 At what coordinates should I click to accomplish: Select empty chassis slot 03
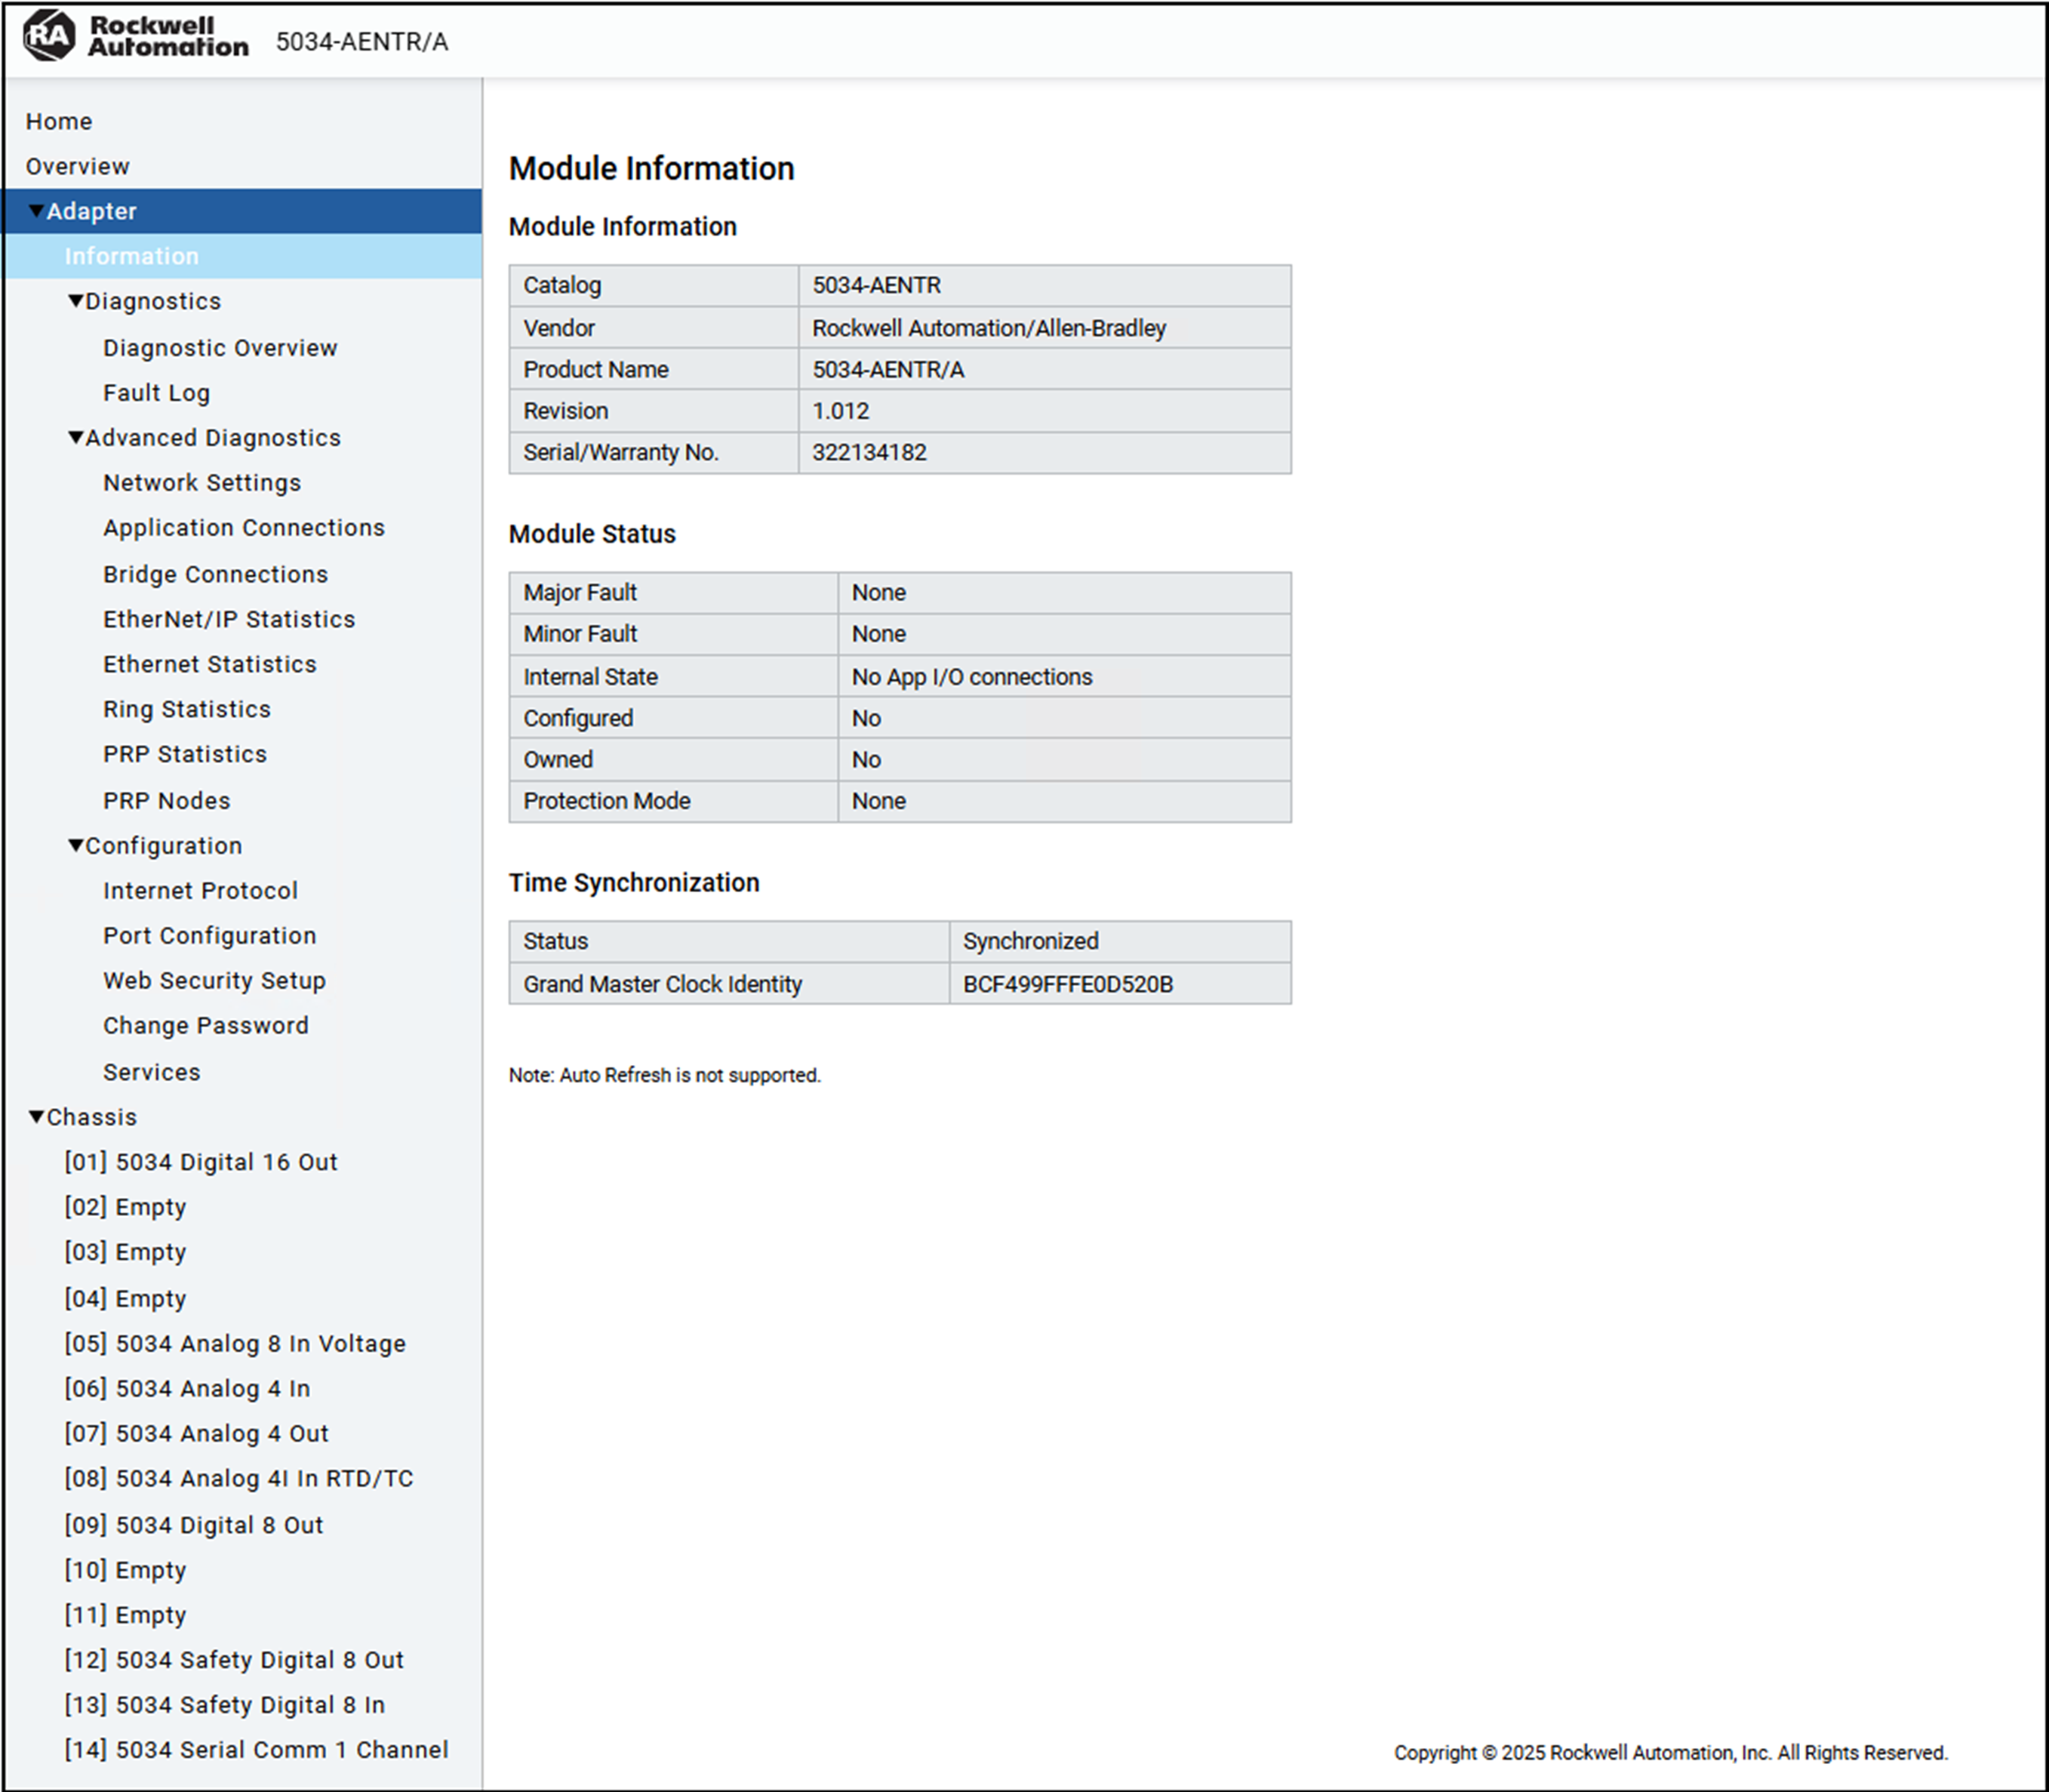[125, 1252]
